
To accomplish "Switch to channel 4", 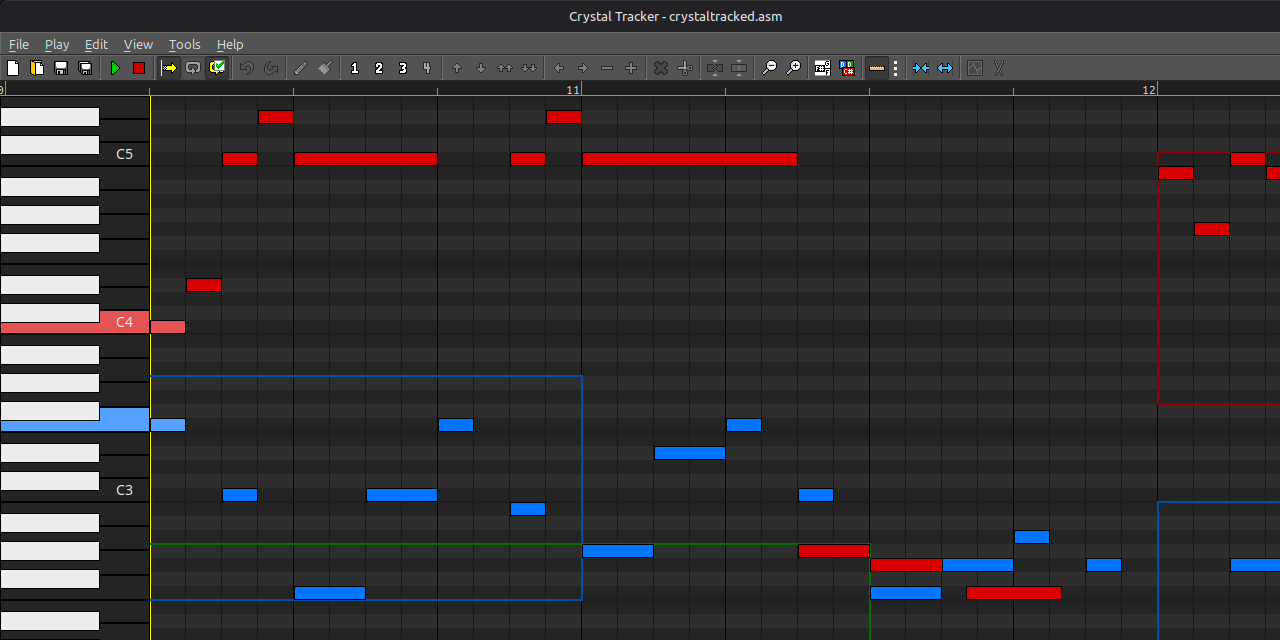I will pyautogui.click(x=427, y=68).
